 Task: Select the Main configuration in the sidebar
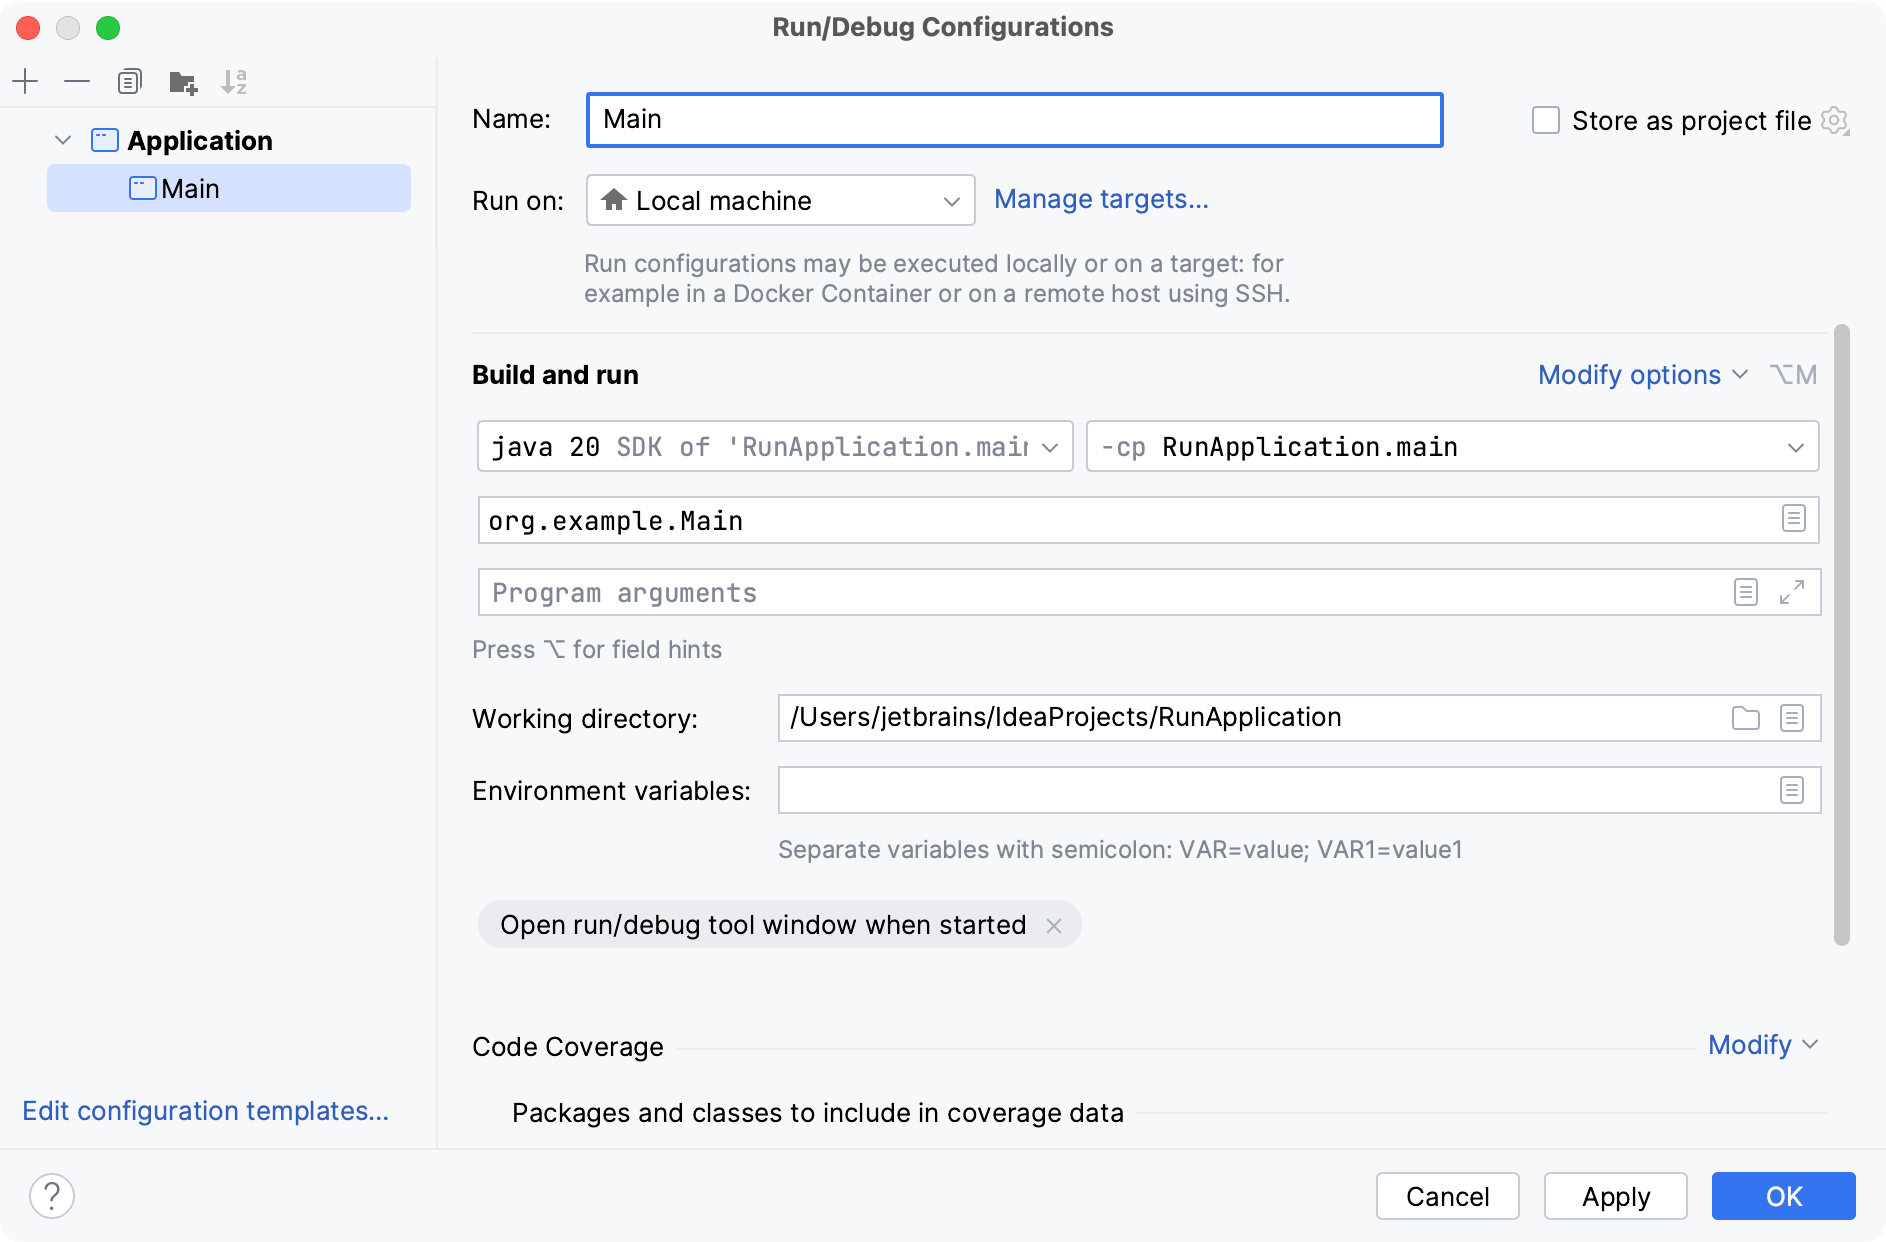[x=190, y=188]
